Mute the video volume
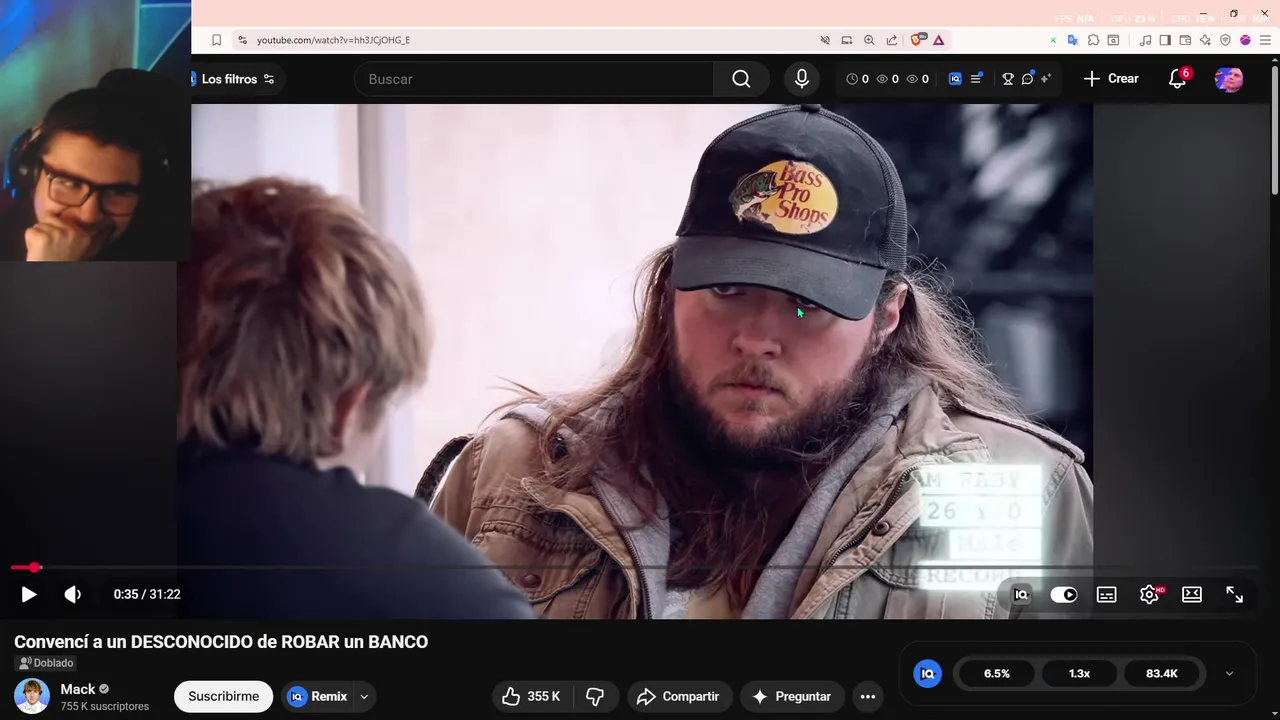The height and width of the screenshot is (720, 1280). (73, 594)
